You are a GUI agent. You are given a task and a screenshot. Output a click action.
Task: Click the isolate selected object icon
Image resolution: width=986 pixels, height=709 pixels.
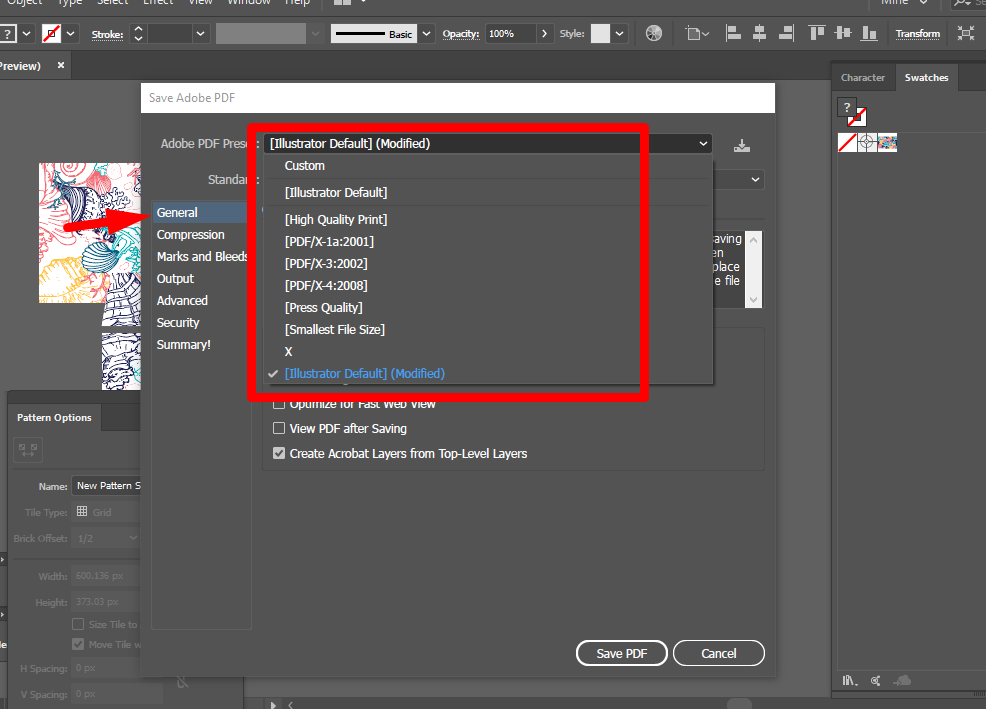[965, 33]
